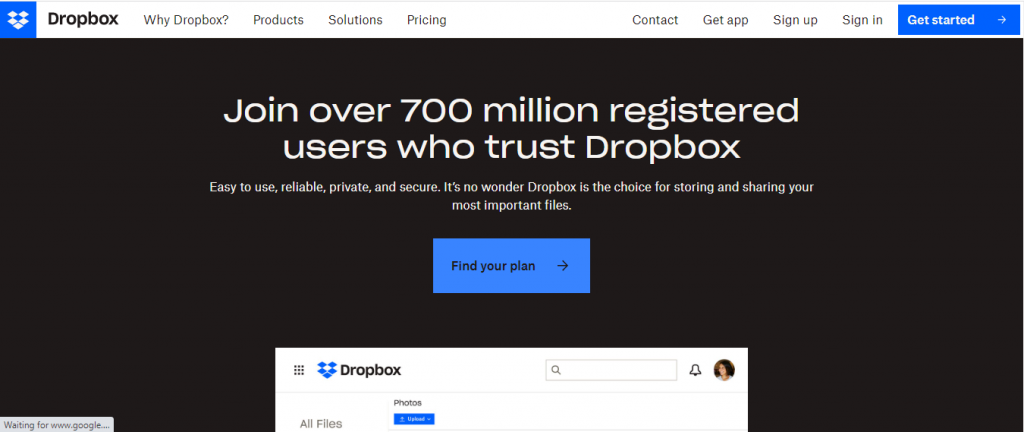
Task: Click the magnifier icon in preview search
Action: [556, 370]
